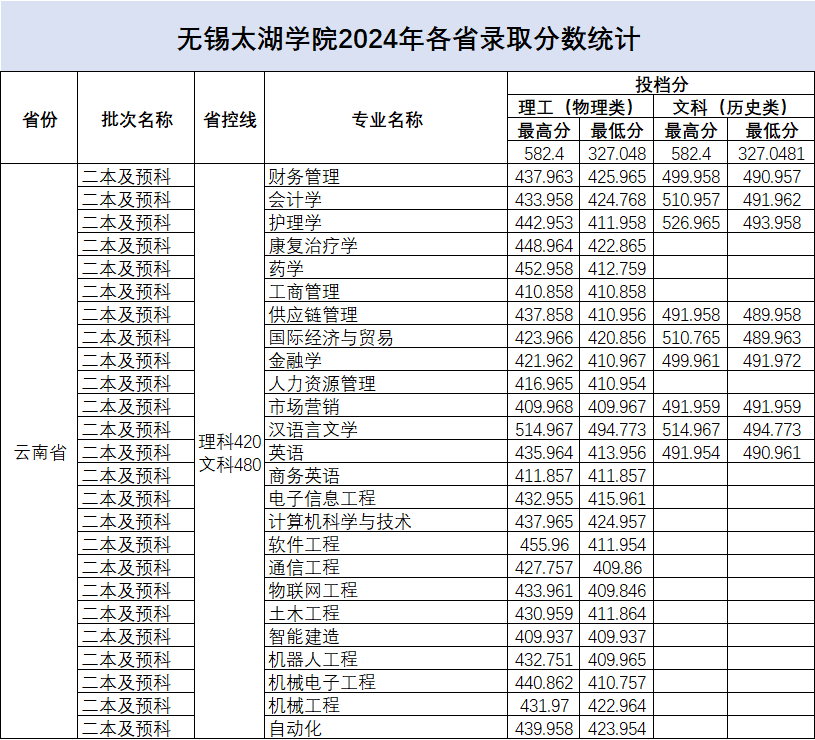
Task: Click the 452.958 score for 药学
Action: click(x=544, y=269)
